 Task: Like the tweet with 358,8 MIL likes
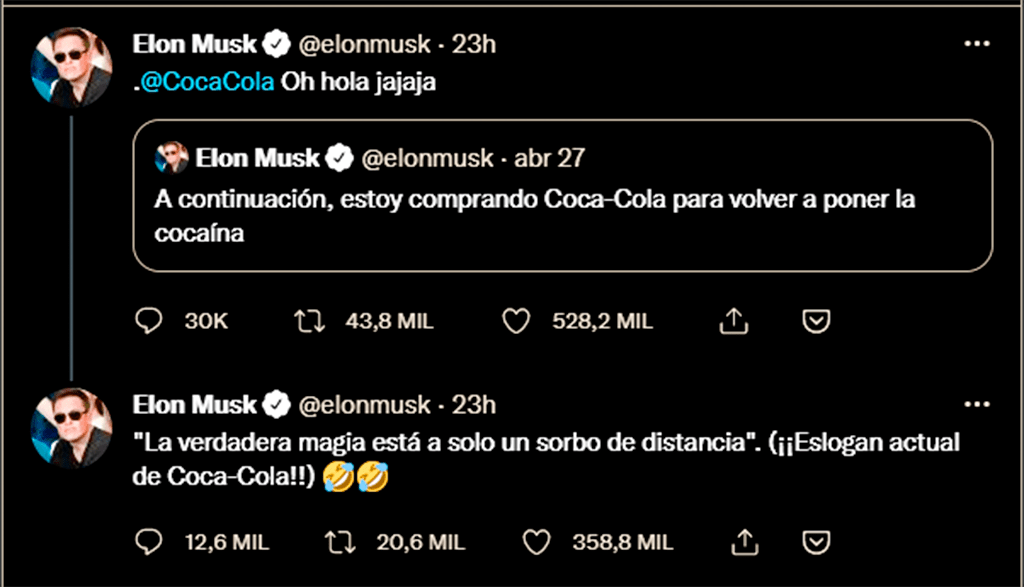click(537, 542)
